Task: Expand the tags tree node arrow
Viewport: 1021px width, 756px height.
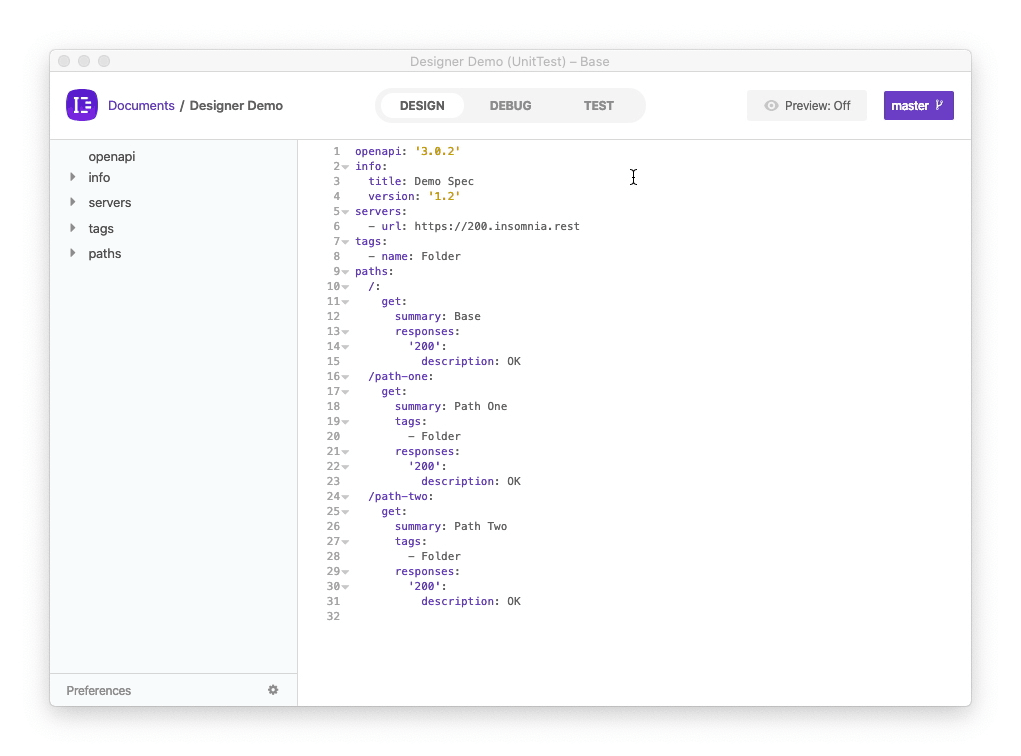Action: [x=73, y=228]
